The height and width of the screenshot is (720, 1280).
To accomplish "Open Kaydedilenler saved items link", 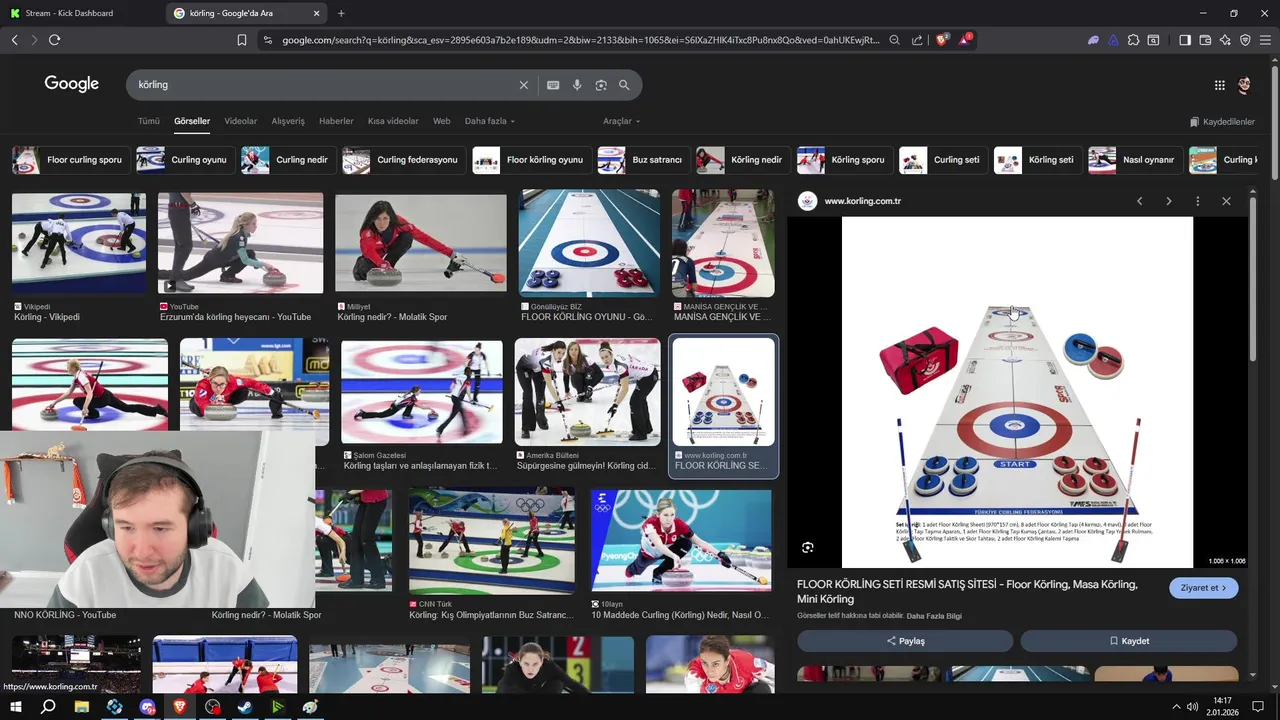I will point(1222,122).
